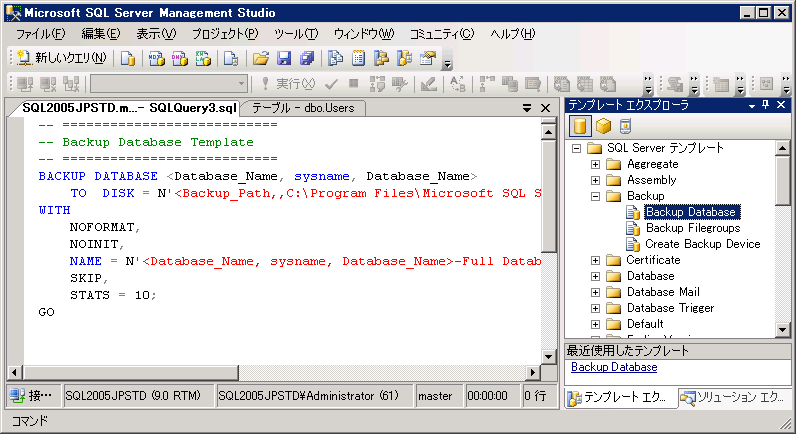The width and height of the screenshot is (796, 434).
Task: Switch to テンプレート エクスプローラ bottom tab
Action: pos(620,398)
